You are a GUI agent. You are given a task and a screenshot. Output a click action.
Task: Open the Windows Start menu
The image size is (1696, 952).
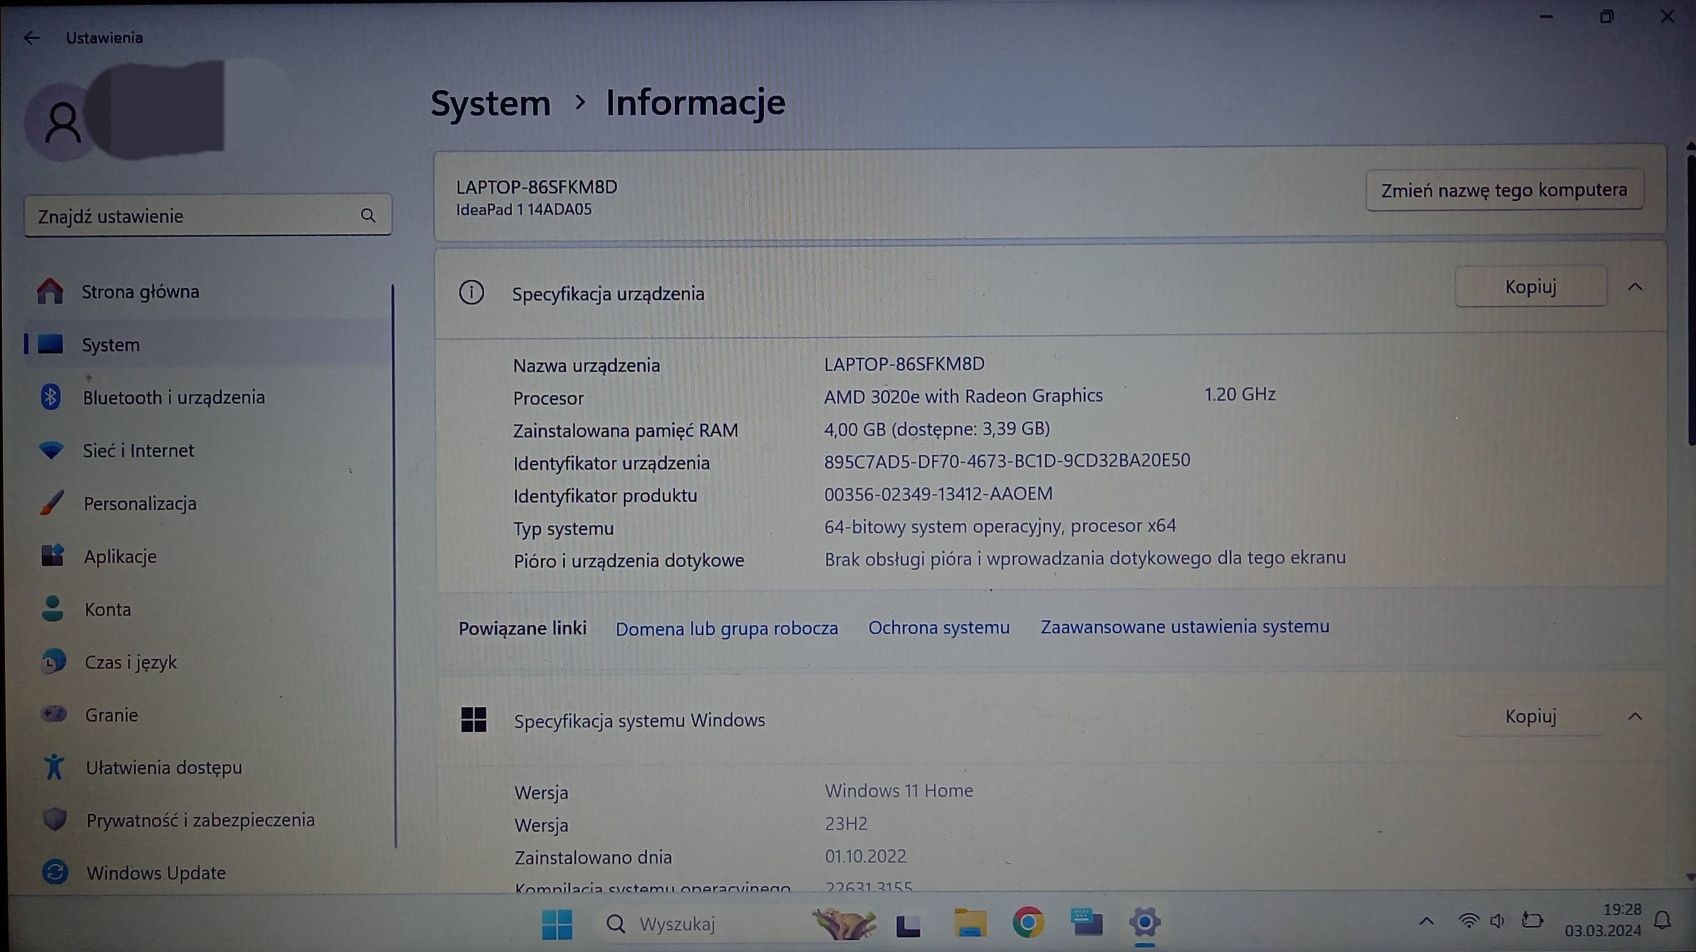[557, 924]
